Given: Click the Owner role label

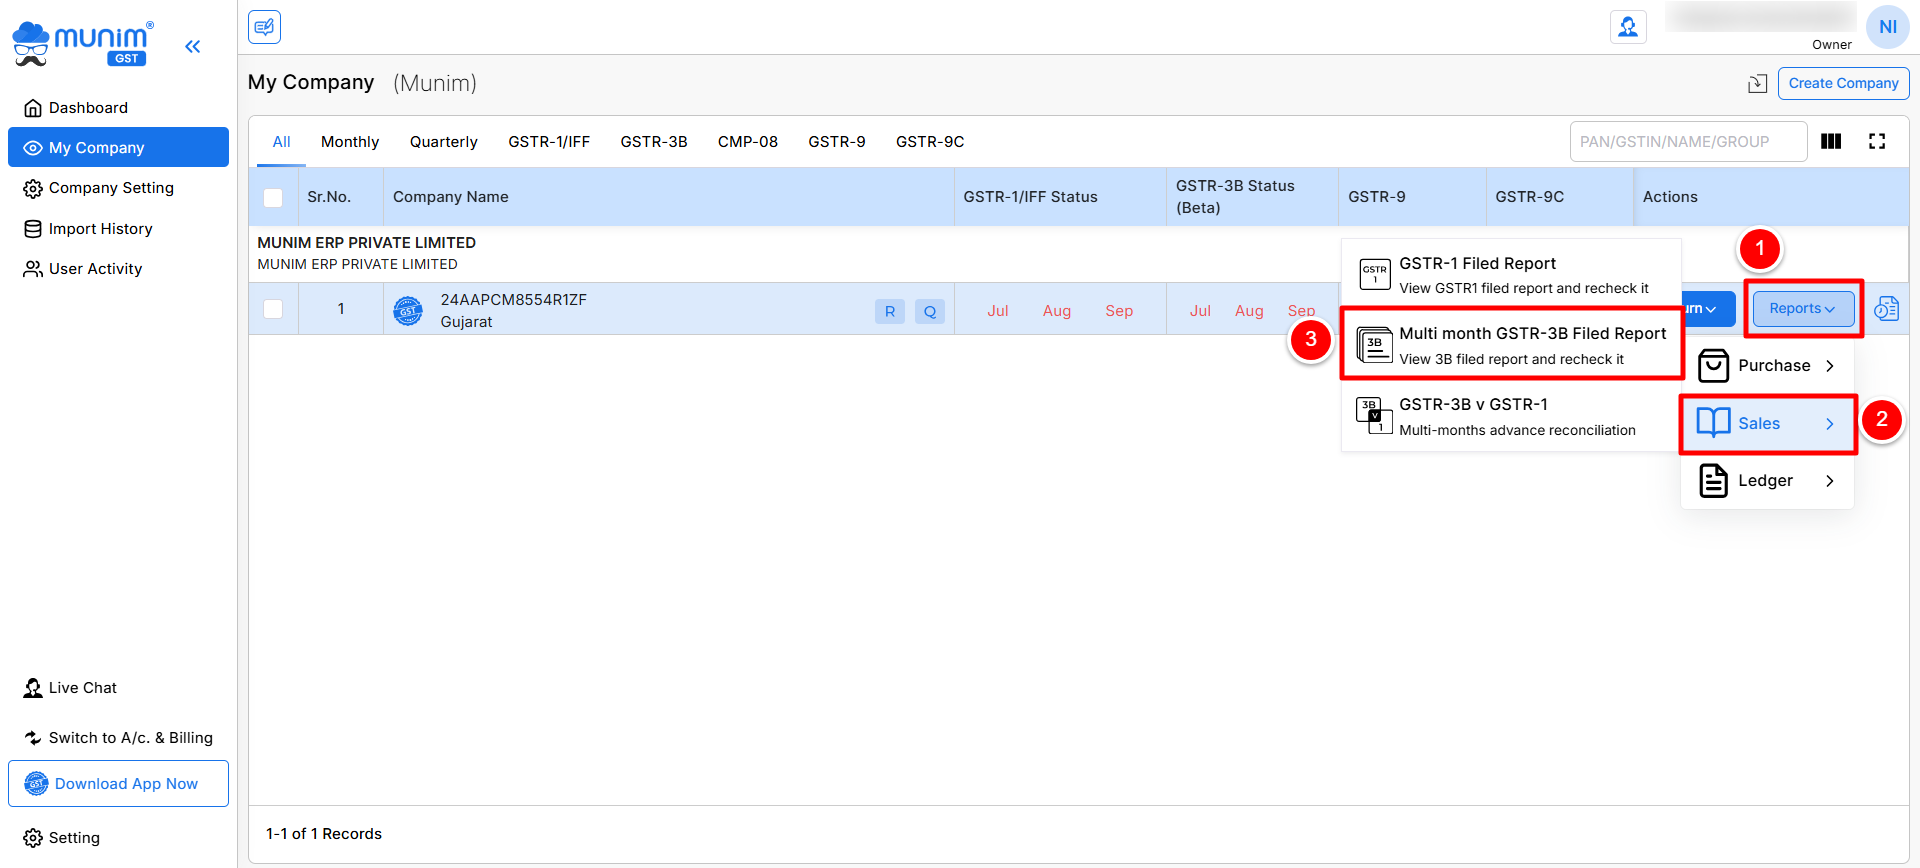Looking at the screenshot, I should (1831, 45).
